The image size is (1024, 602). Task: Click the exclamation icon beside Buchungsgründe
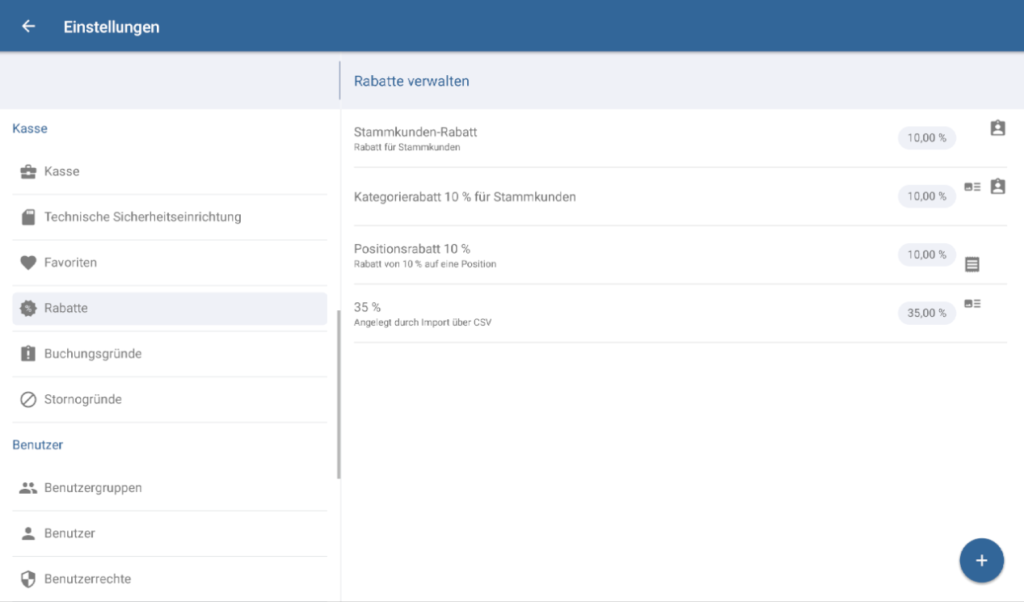[29, 353]
